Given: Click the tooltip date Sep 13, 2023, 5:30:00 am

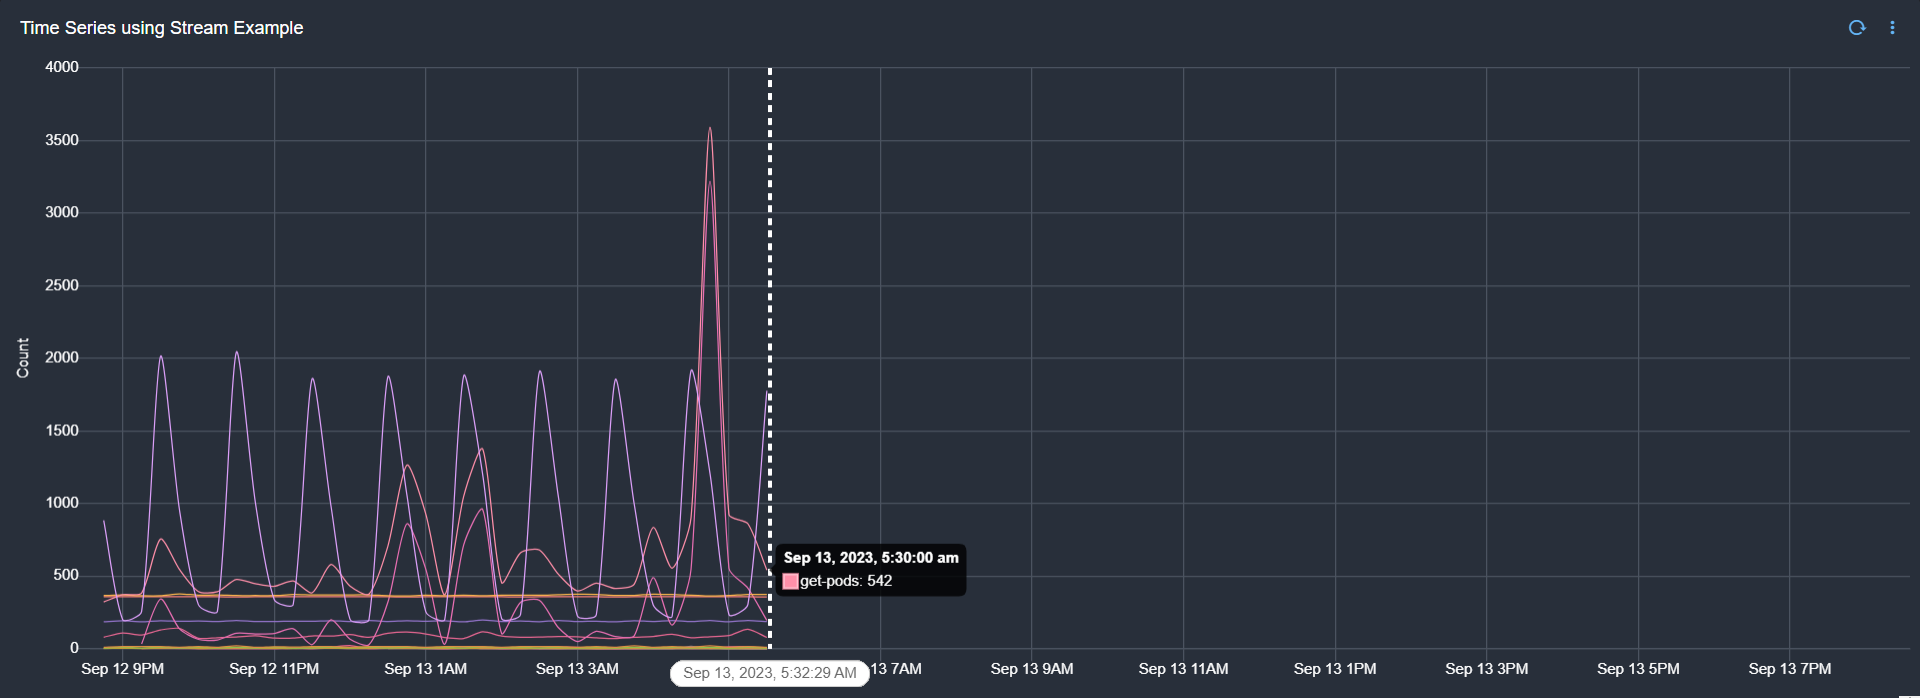Looking at the screenshot, I should [871, 558].
